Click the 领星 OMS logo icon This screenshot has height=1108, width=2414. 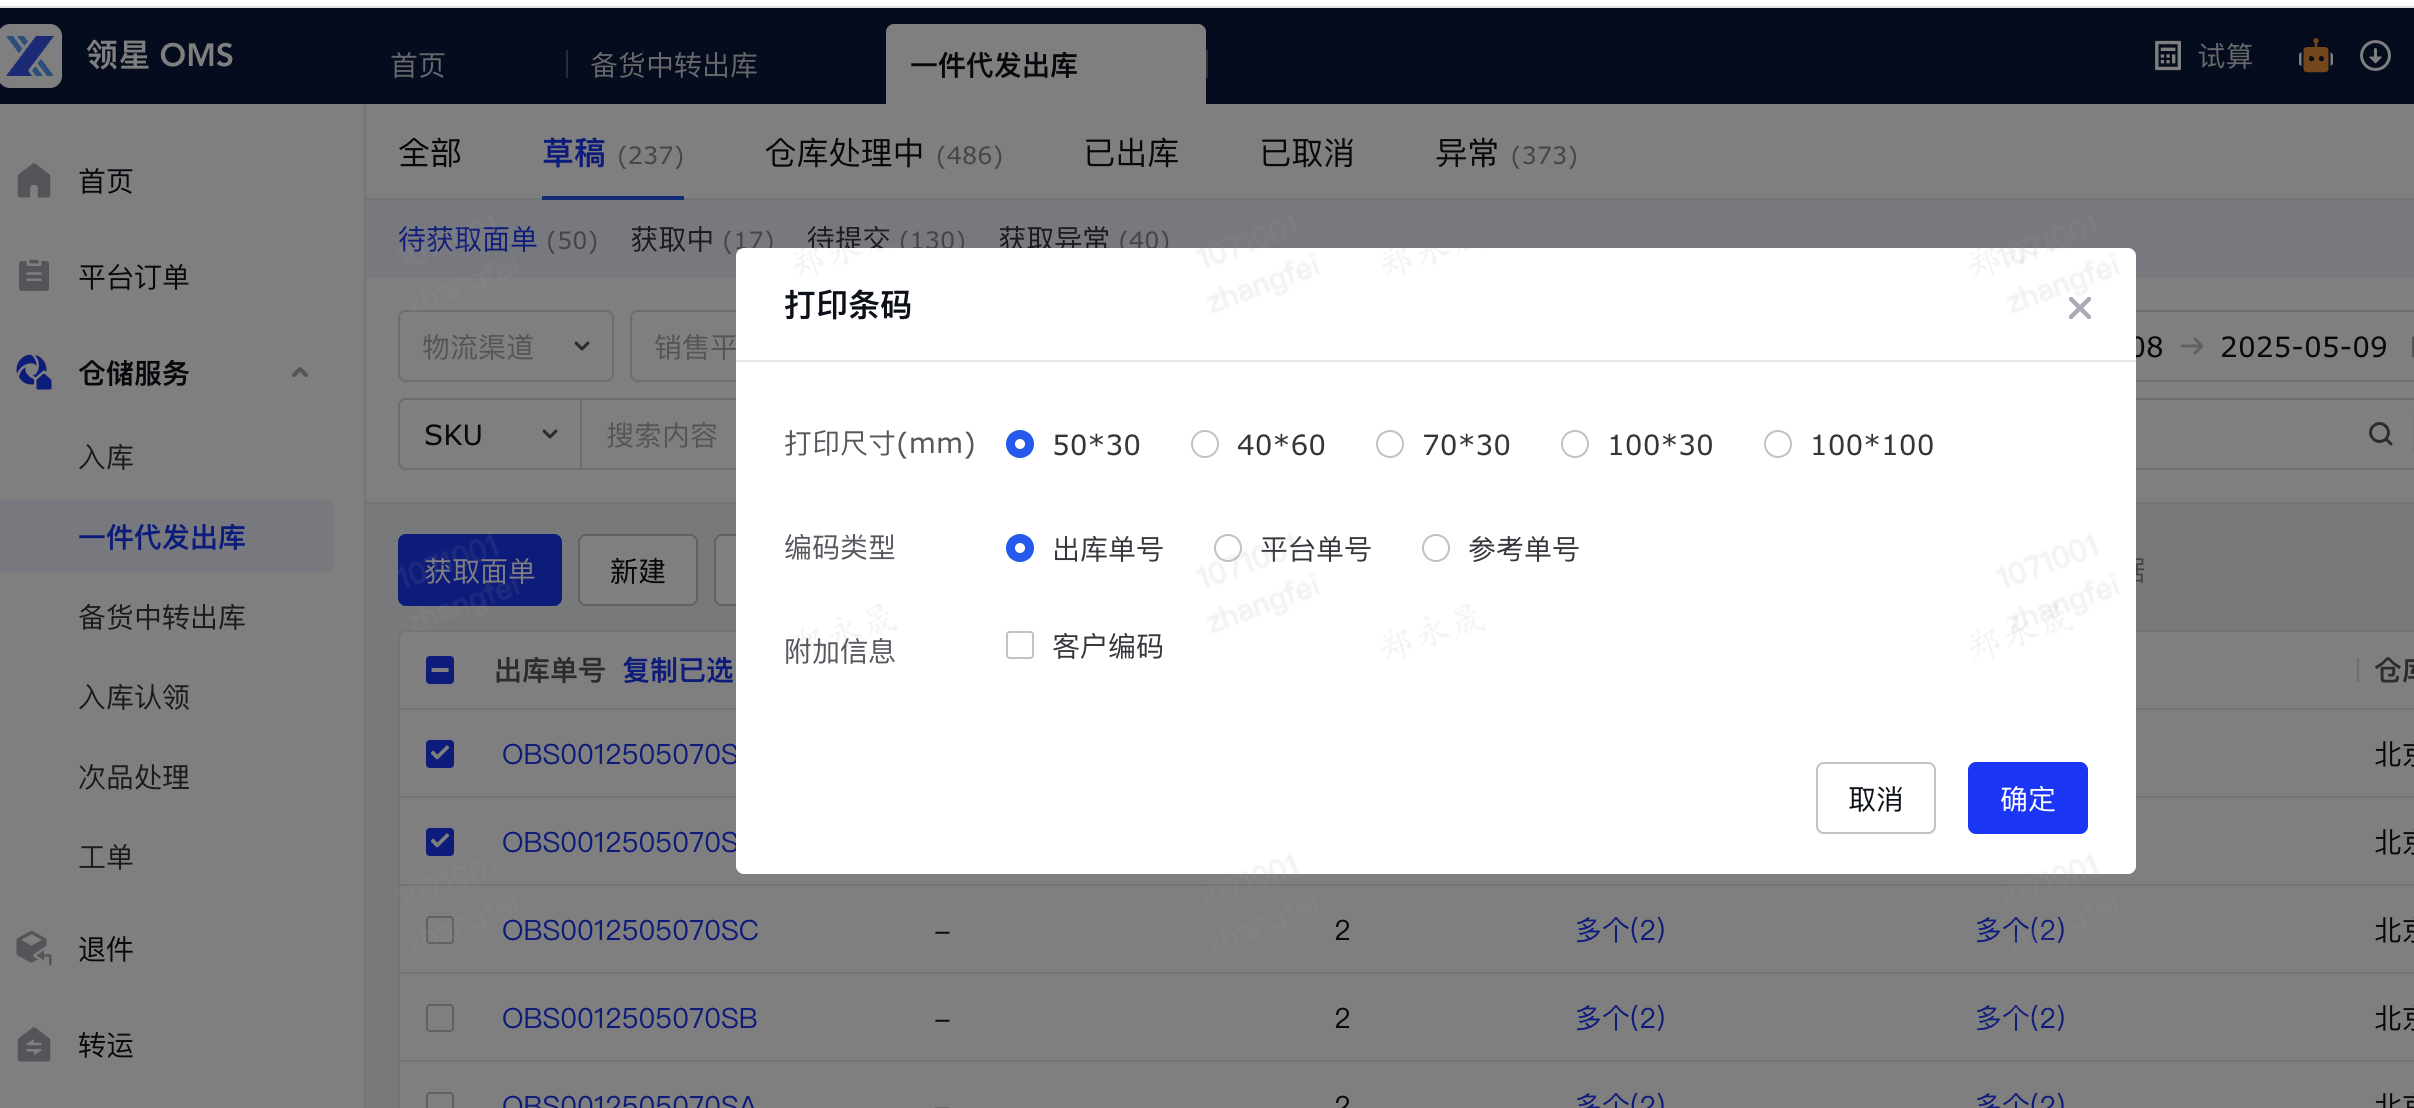30,55
